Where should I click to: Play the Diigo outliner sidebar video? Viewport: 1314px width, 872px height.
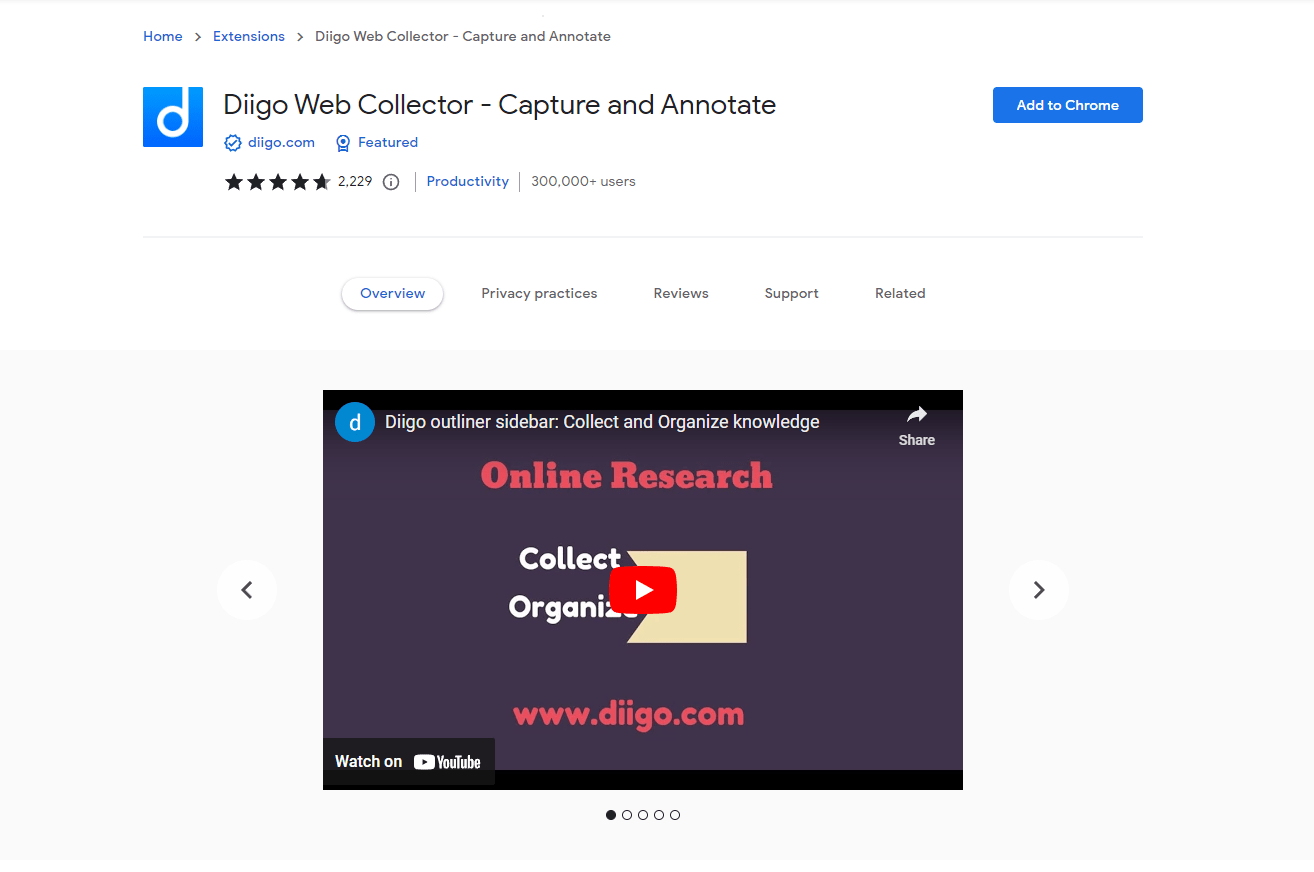click(x=642, y=590)
